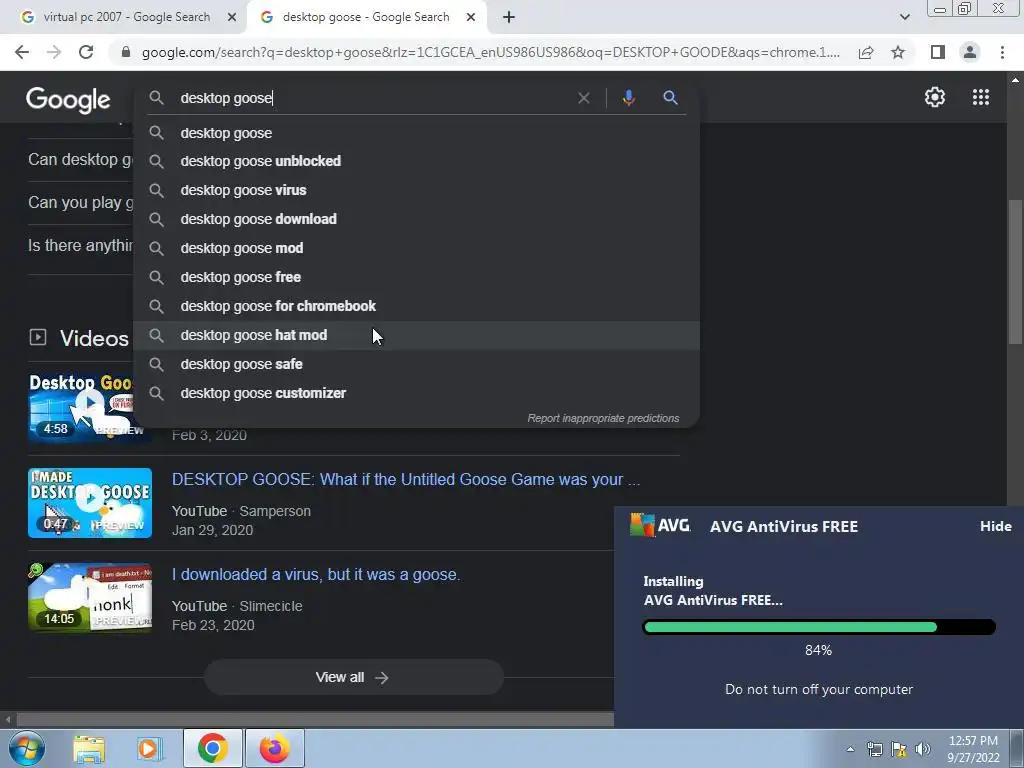Close the desktop goose tab

point(471,17)
